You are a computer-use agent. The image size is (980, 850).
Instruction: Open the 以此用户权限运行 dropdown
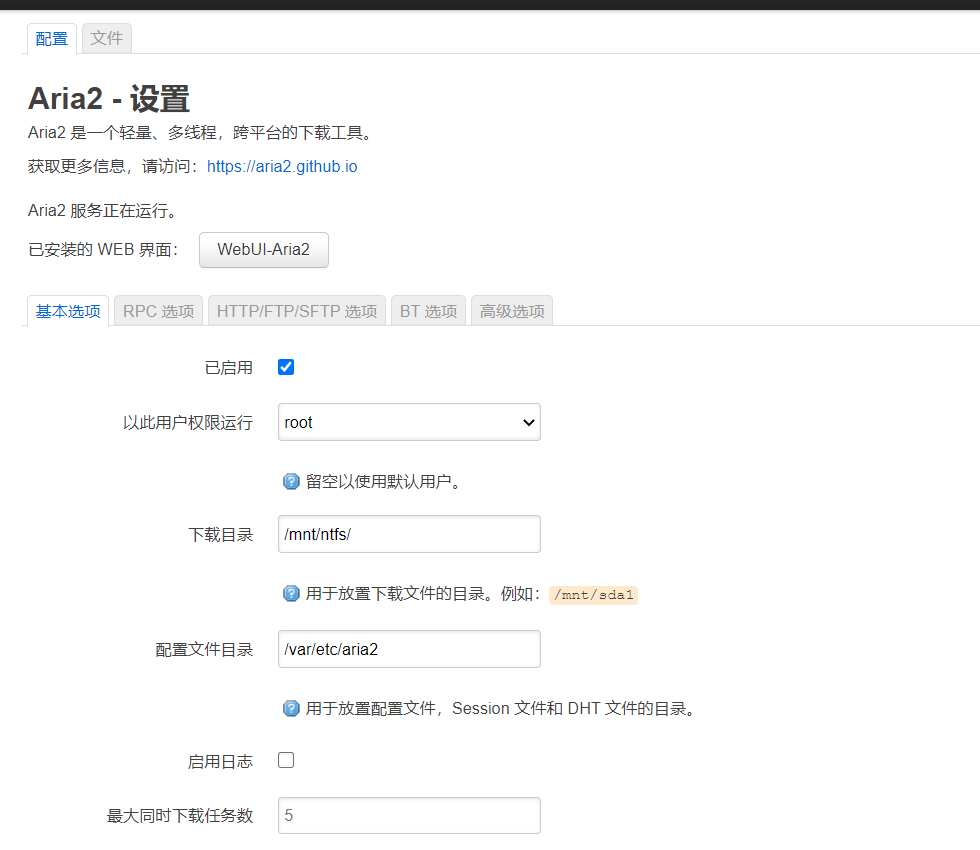[408, 422]
